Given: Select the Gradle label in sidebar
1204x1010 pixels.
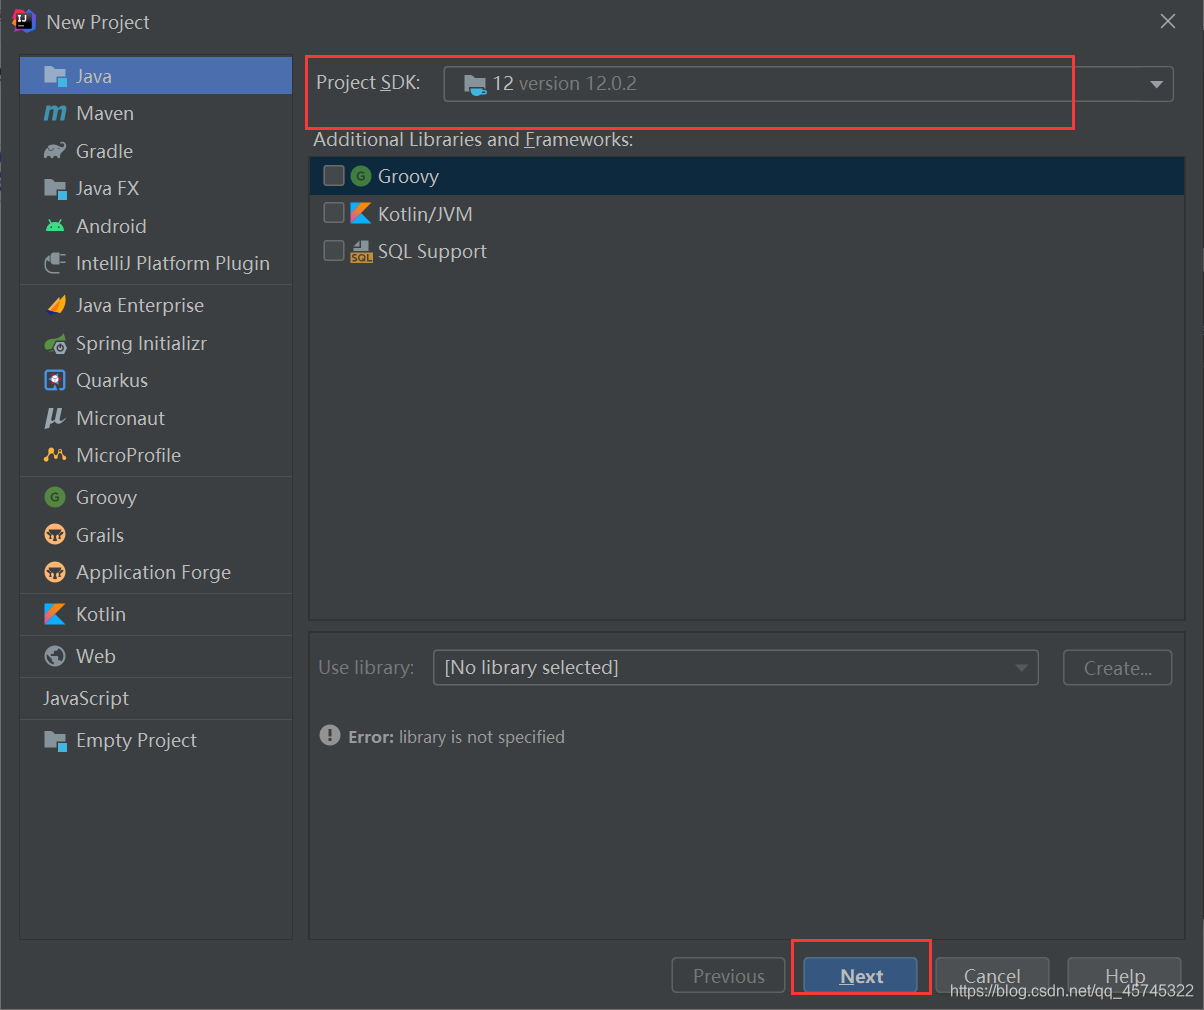Looking at the screenshot, I should coord(104,151).
